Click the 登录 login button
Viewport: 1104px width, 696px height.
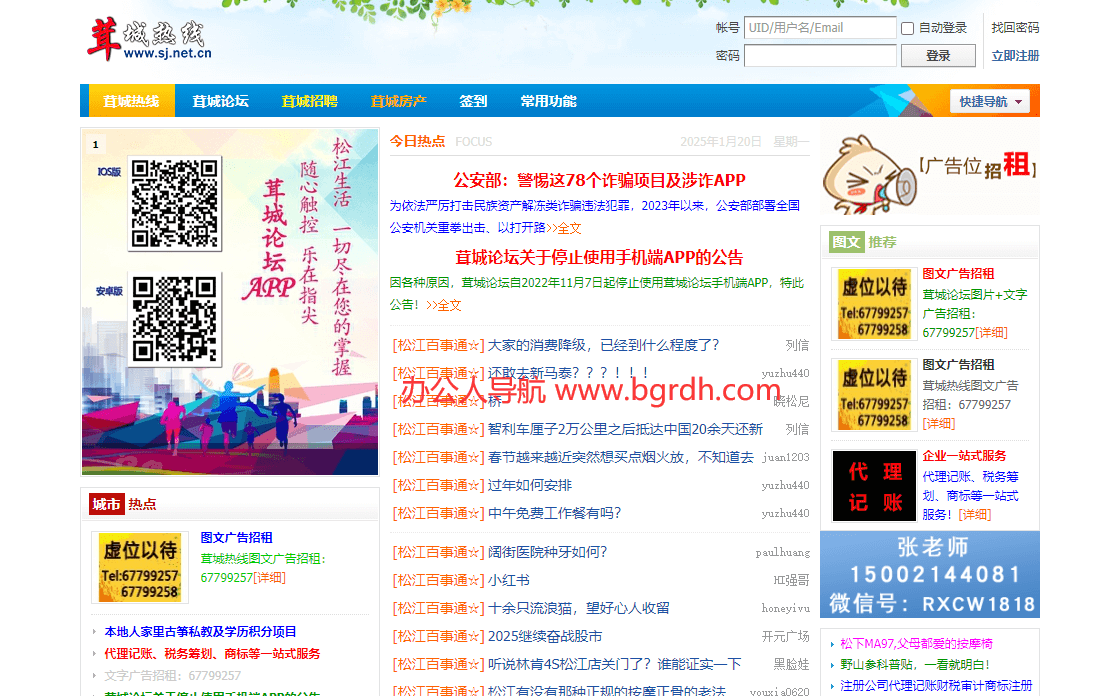pos(938,56)
